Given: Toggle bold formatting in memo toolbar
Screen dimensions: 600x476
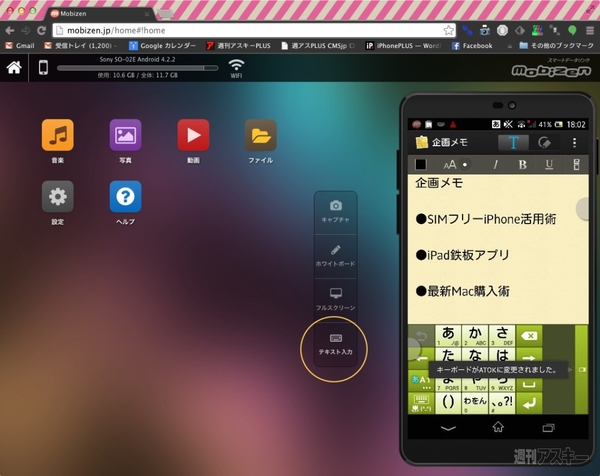Looking at the screenshot, I should click(522, 165).
